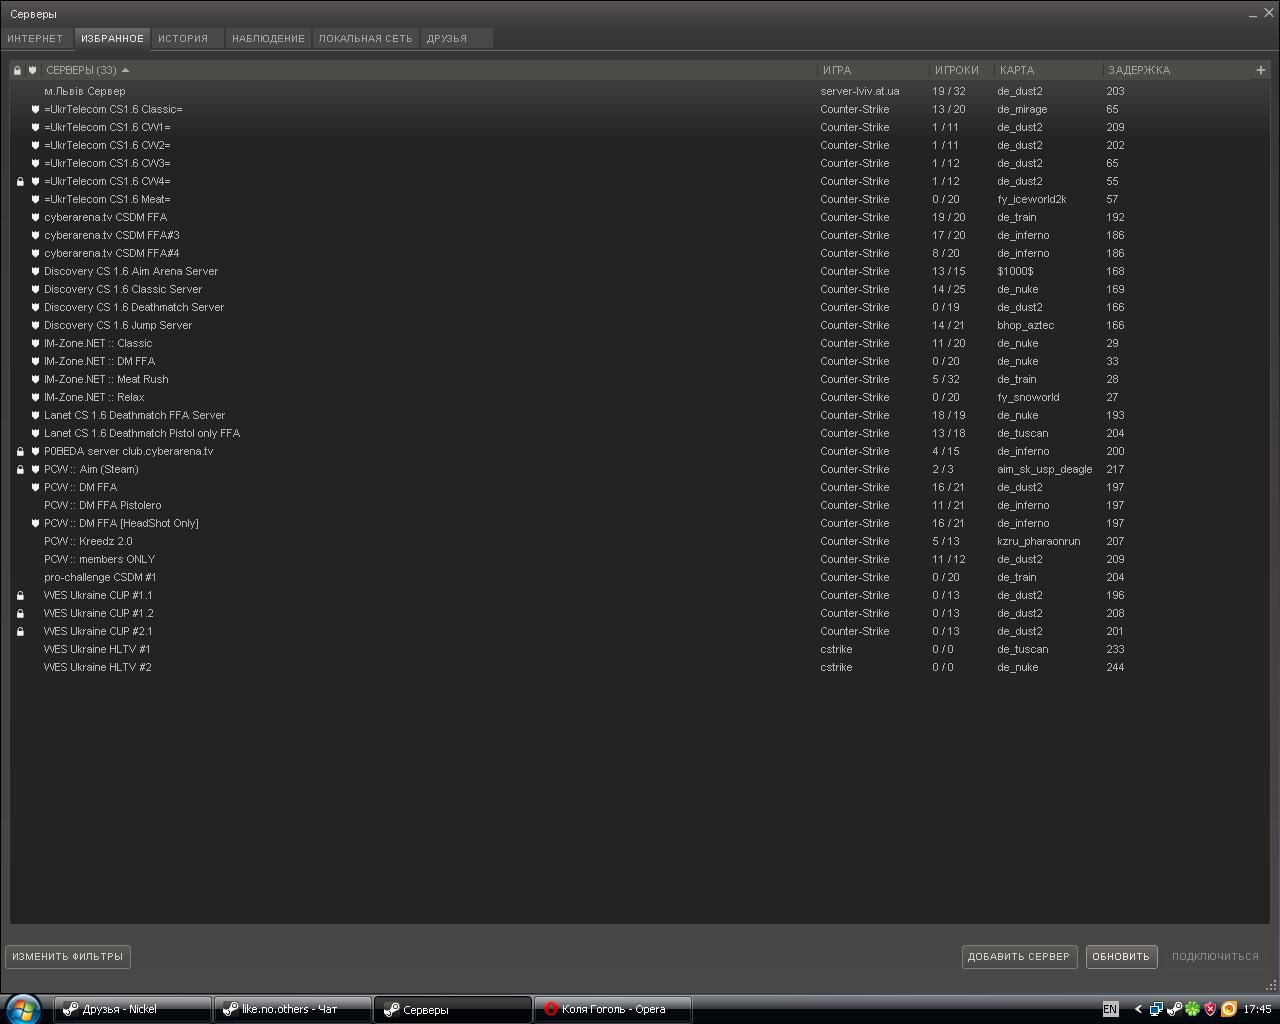Open the like.no.others - Чат taskbar window
The height and width of the screenshot is (1024, 1280).
coord(293,1009)
